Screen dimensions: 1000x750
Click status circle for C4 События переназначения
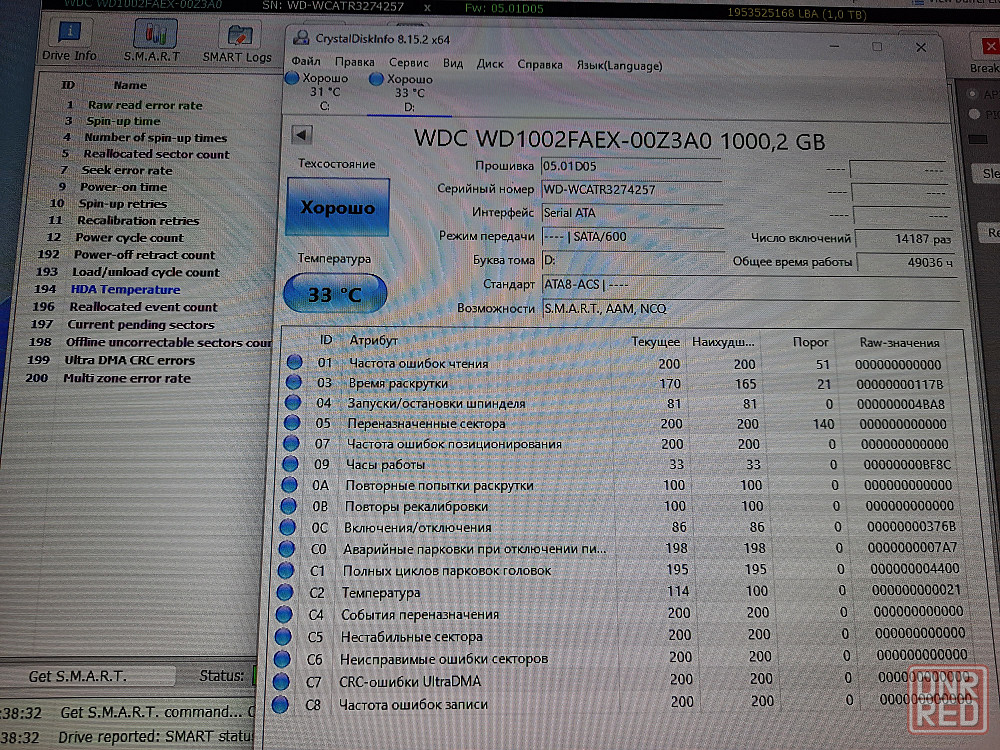[x=283, y=614]
